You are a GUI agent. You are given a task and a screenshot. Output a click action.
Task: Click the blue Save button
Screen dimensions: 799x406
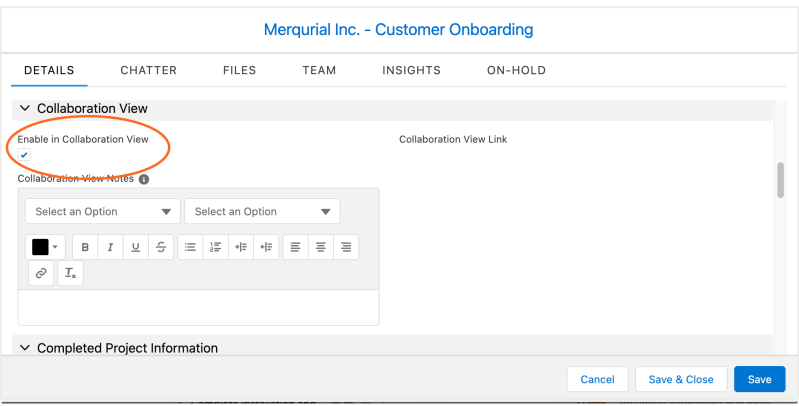tap(759, 379)
